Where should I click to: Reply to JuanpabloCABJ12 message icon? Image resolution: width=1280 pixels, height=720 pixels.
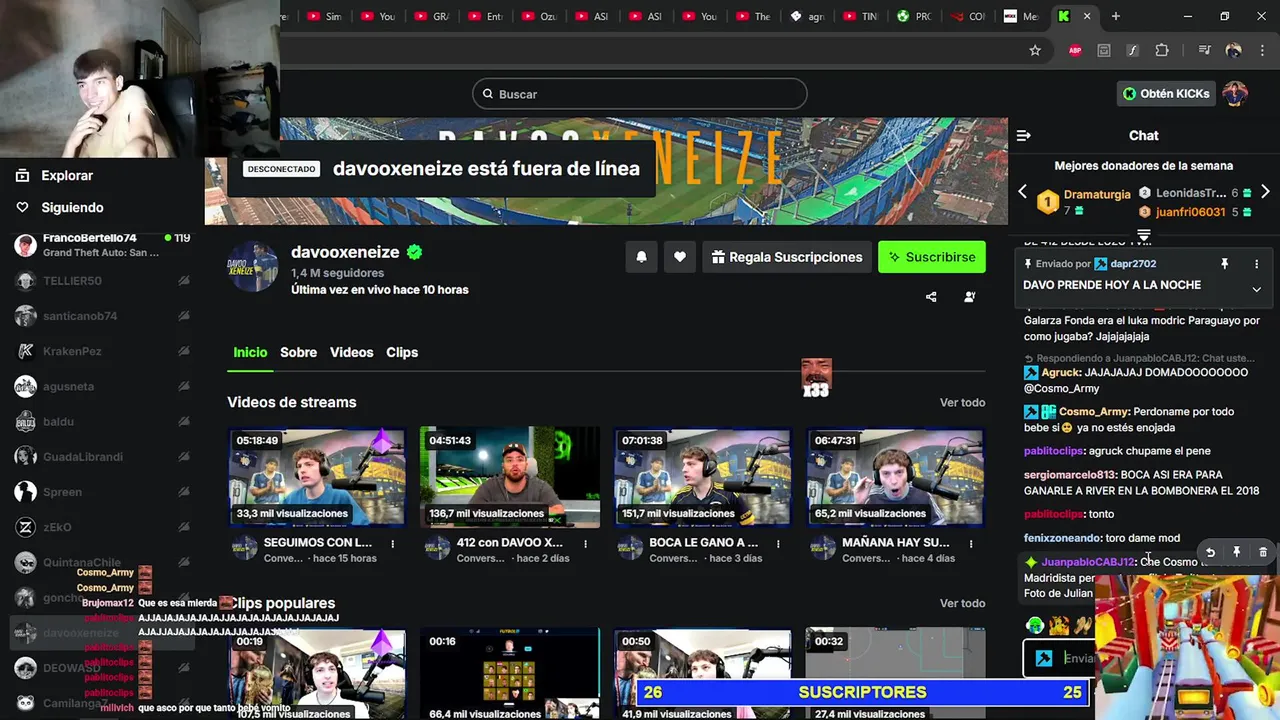pos(1210,552)
